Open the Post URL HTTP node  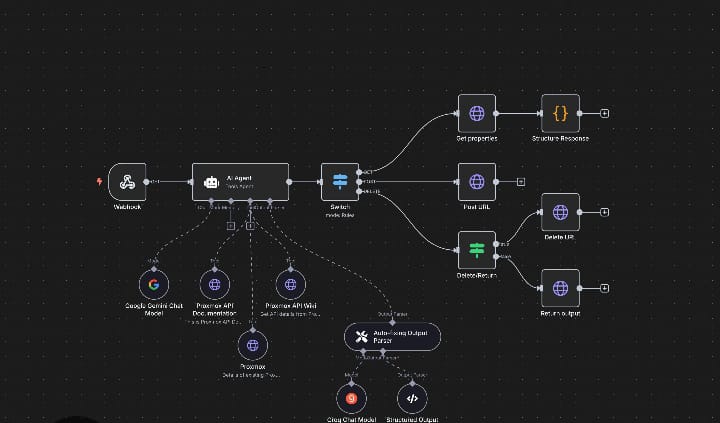tap(477, 182)
